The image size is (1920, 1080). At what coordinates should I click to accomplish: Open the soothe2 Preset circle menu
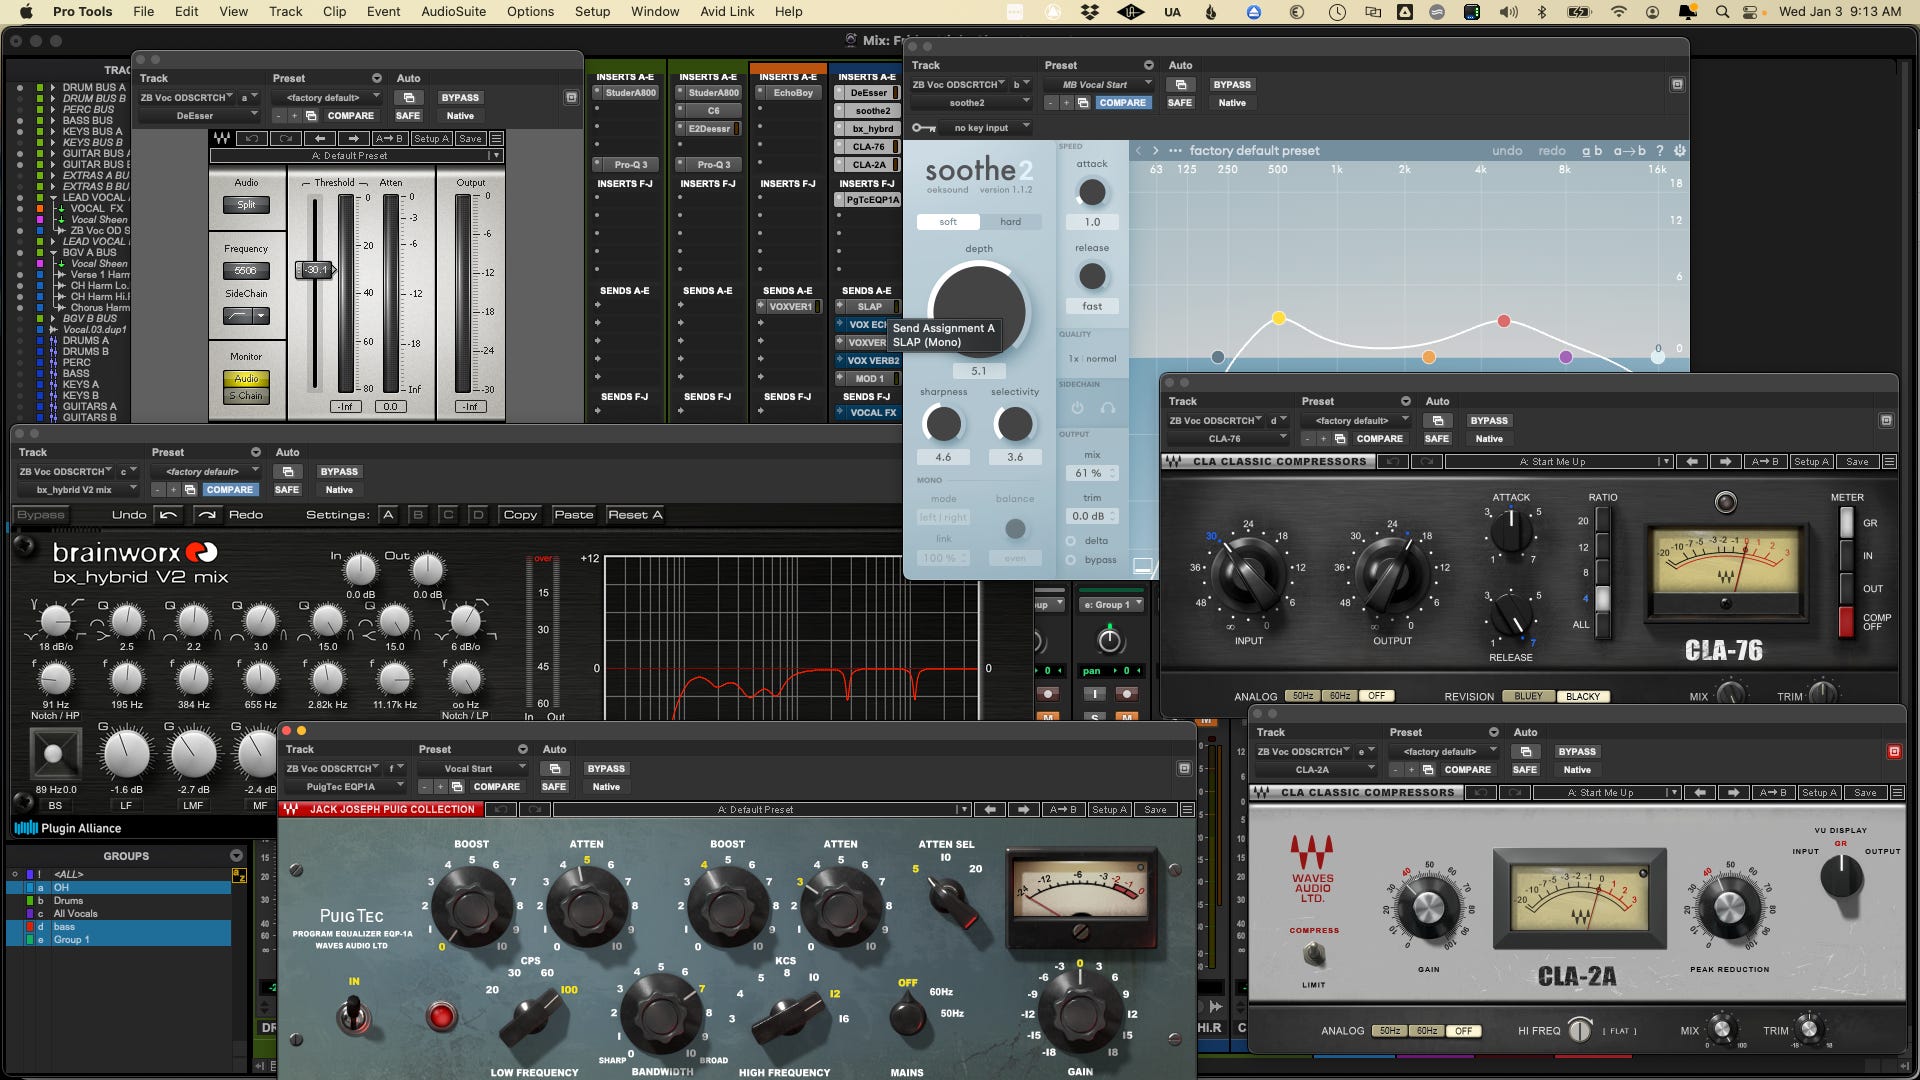[1148, 65]
